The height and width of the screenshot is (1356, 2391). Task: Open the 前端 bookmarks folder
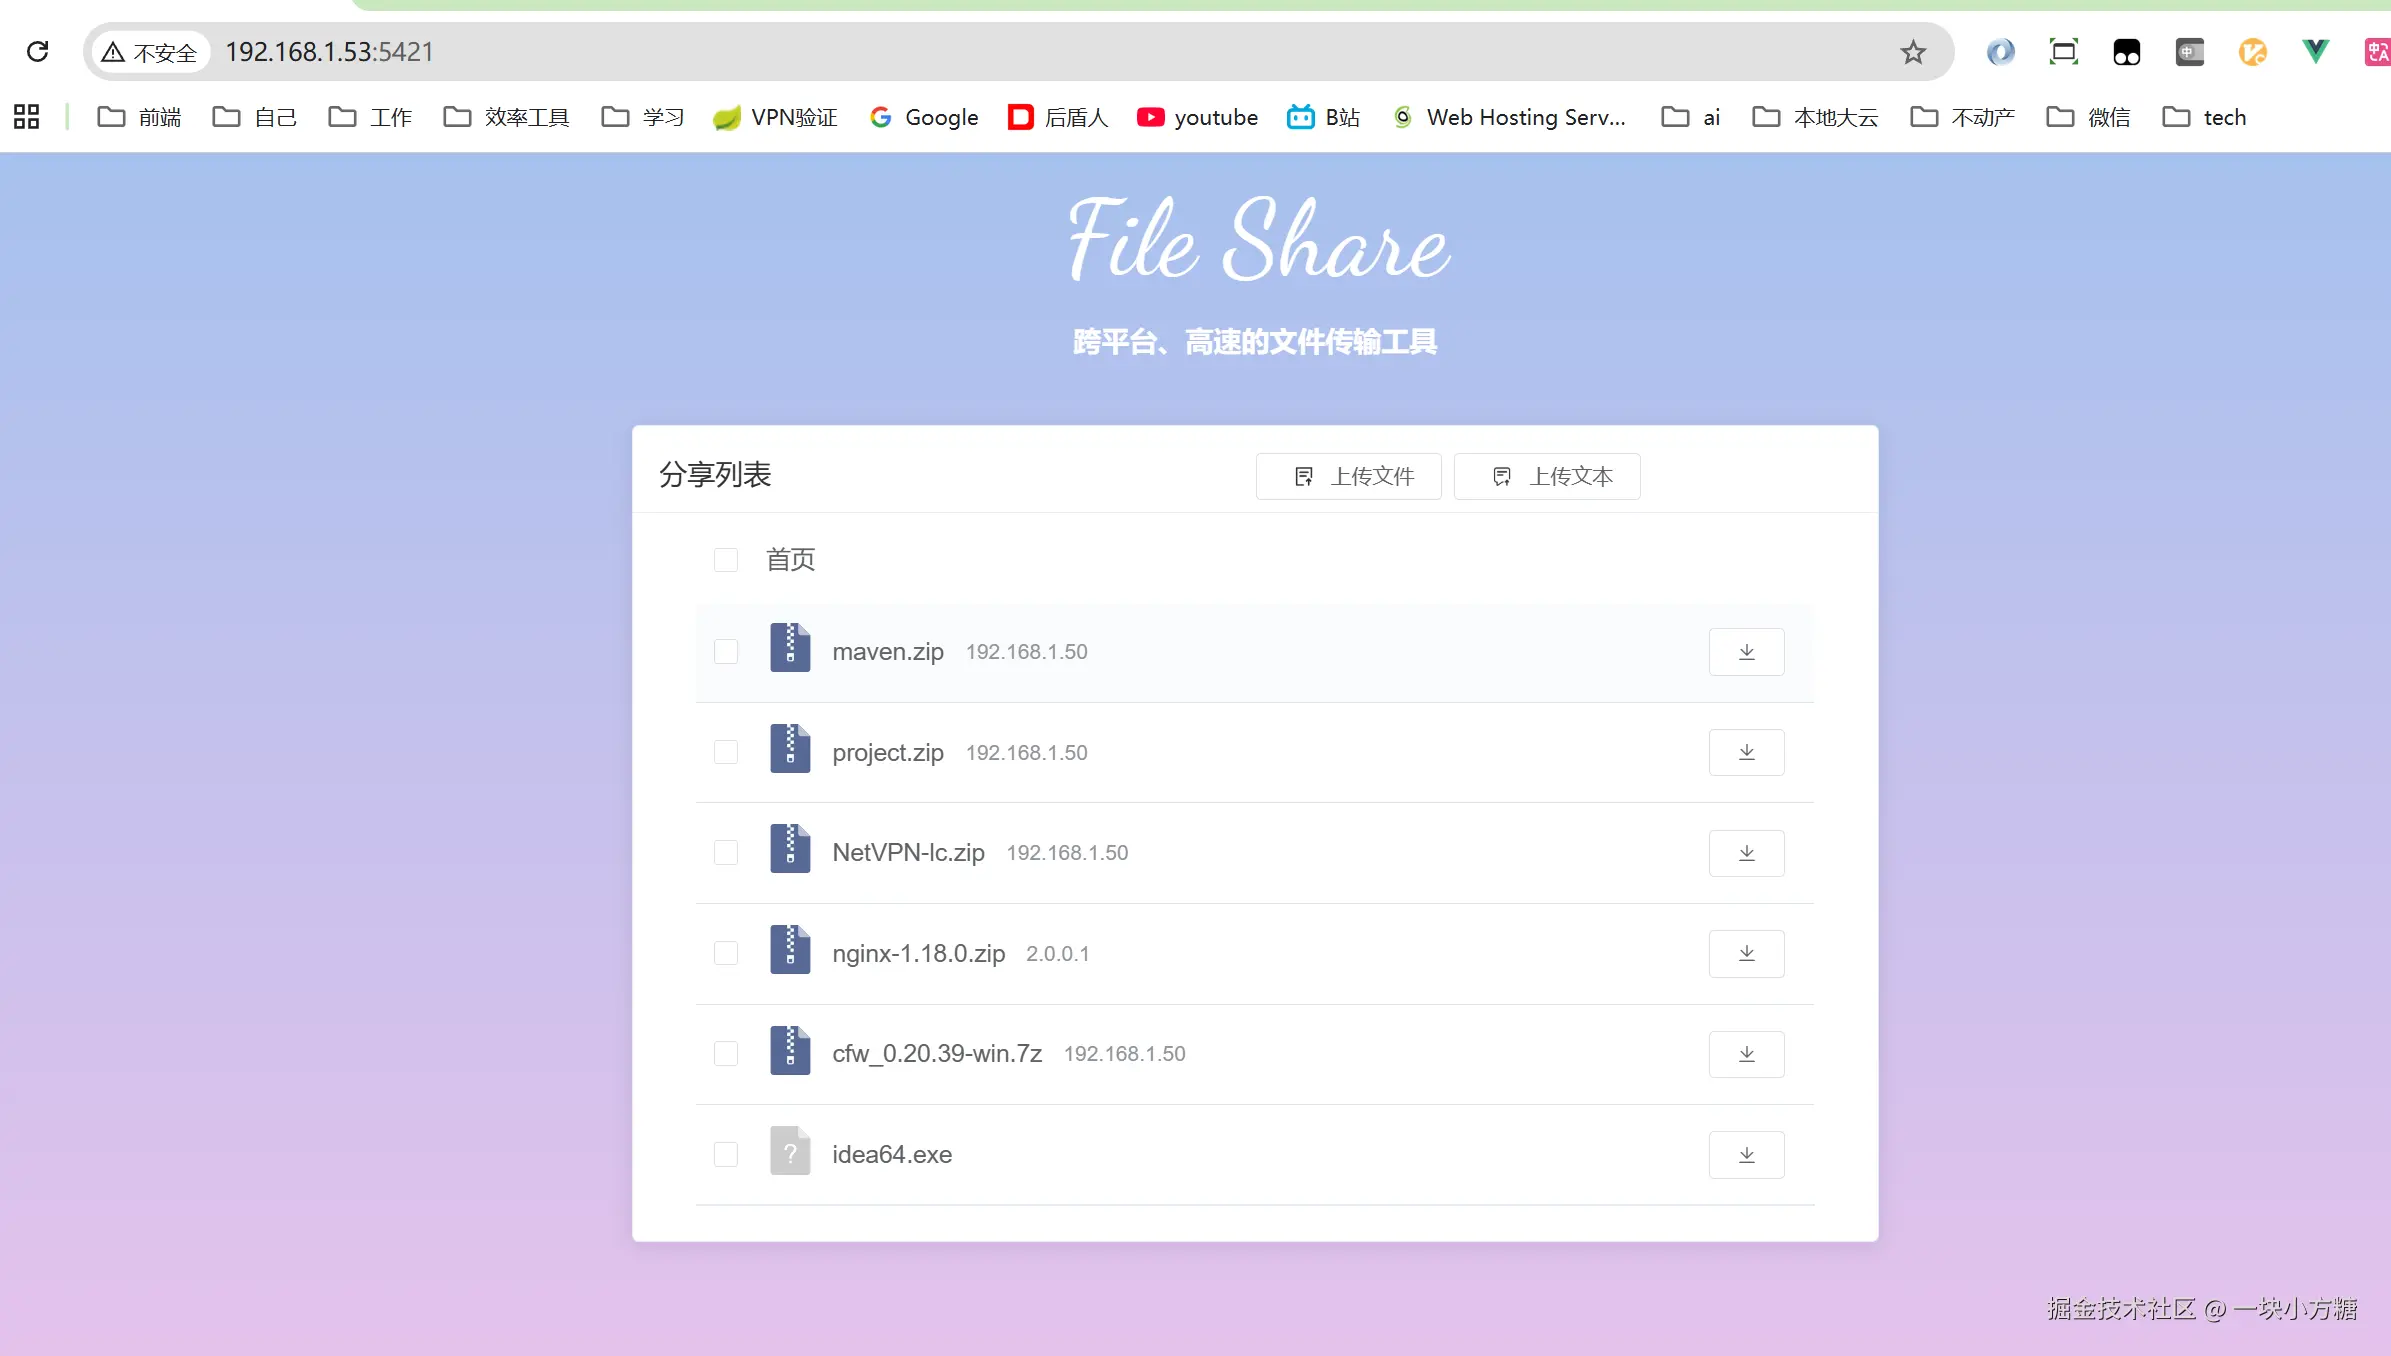(139, 117)
